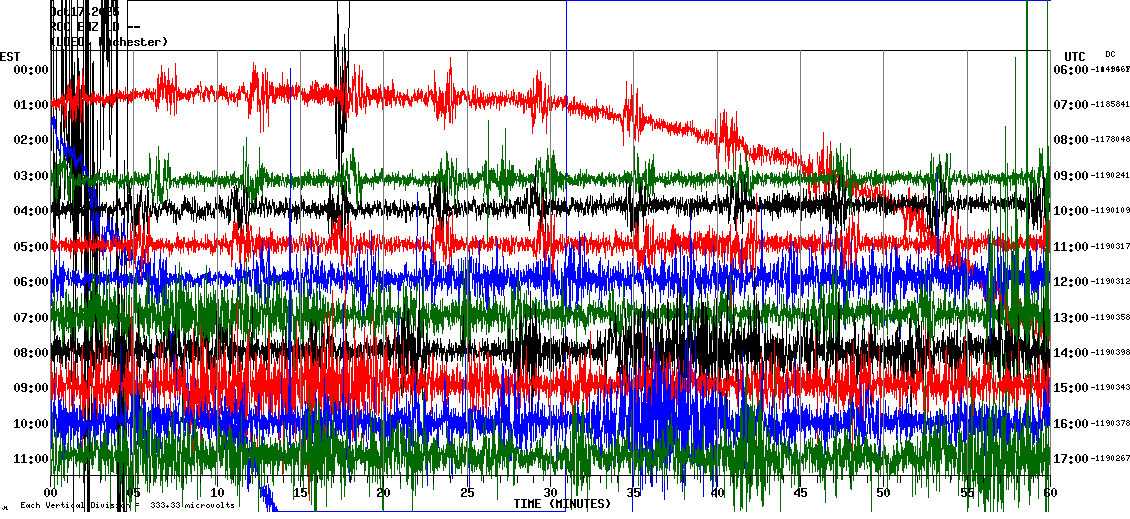The width and height of the screenshot is (1130, 519).
Task: Select the 45 minute axis tick label
Action: coord(800,493)
